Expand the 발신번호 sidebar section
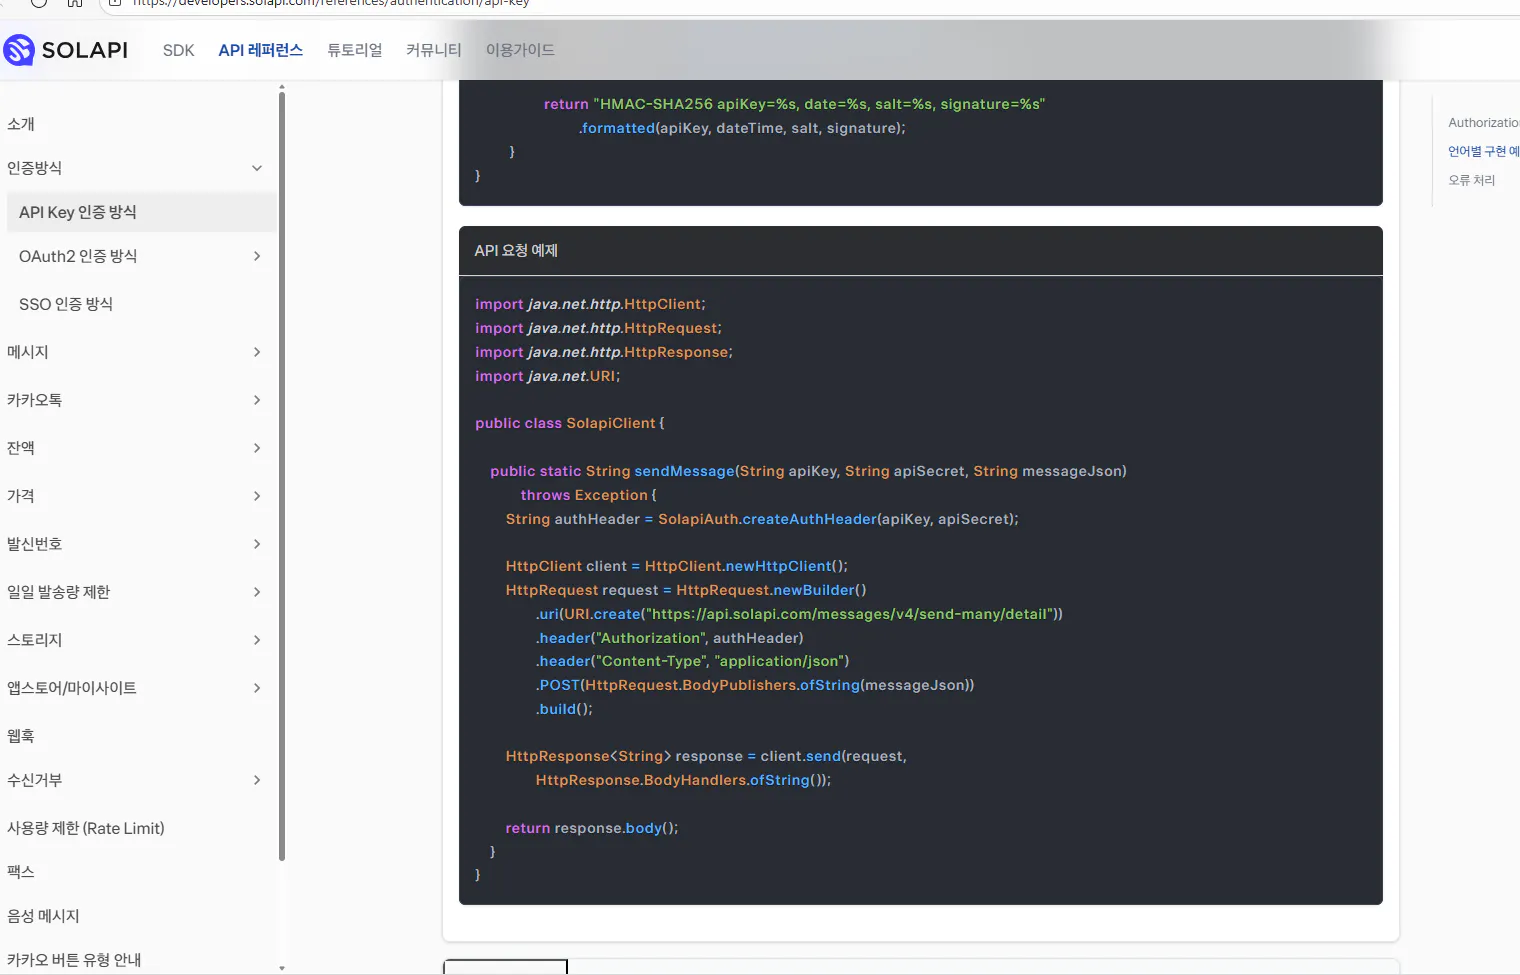Viewport: 1520px width, 975px height. [x=257, y=544]
